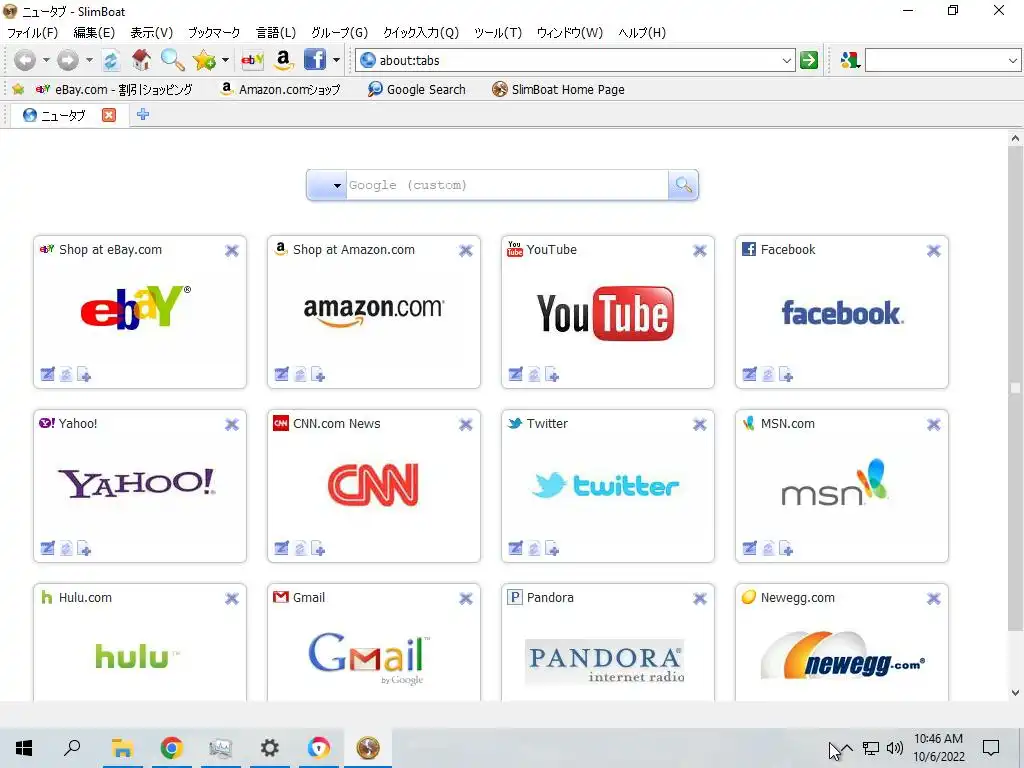
Task: Open the SlimBoat Home Page bookmark
Action: [x=558, y=89]
